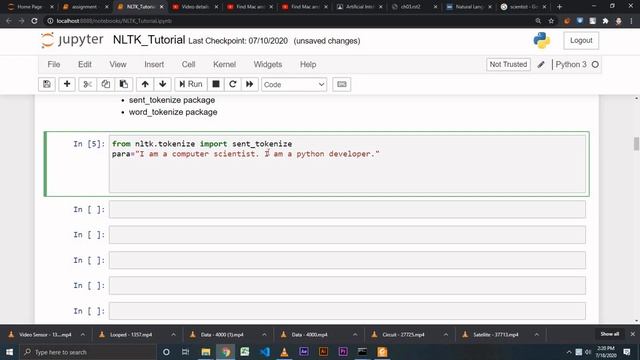640x360 pixels.
Task: Paste cells below using the clipboard icon
Action: [x=124, y=84]
